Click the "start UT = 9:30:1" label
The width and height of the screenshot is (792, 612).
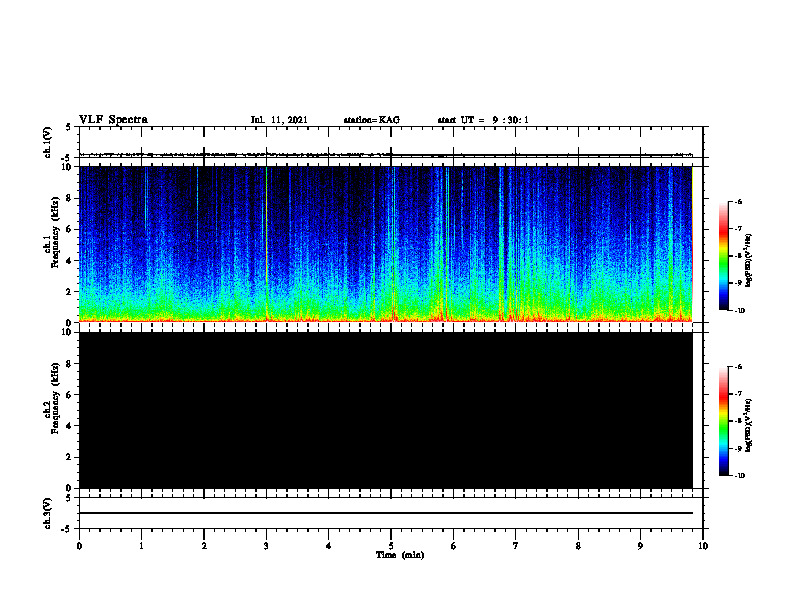coord(483,120)
